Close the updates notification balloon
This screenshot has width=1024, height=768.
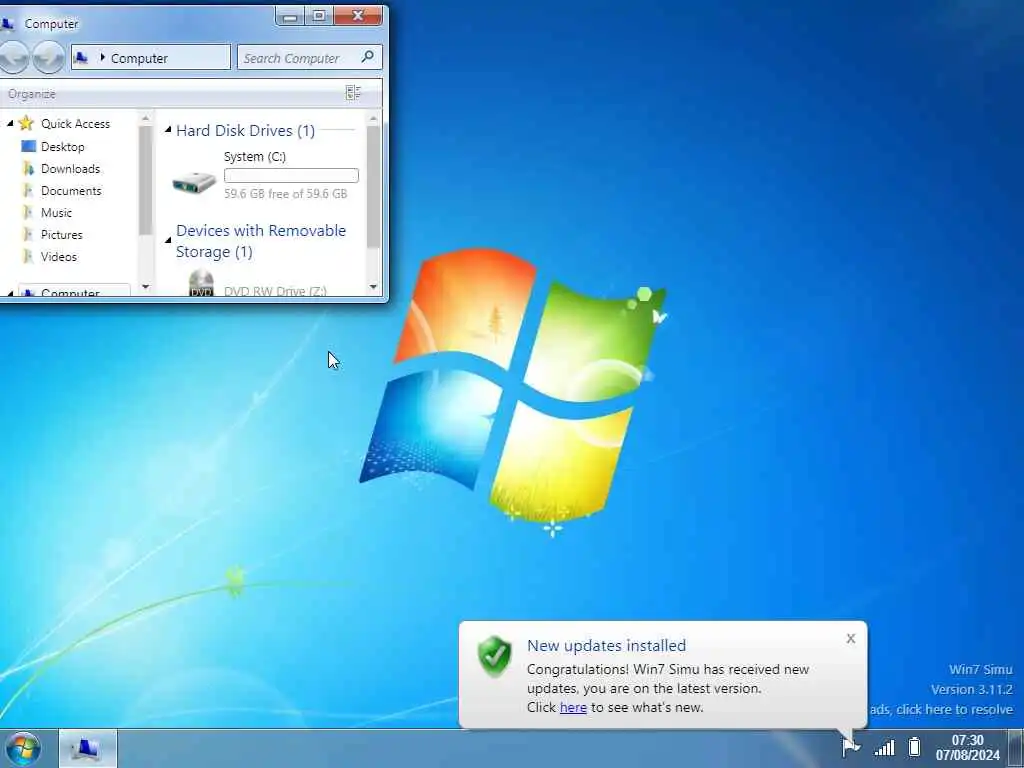tap(850, 639)
